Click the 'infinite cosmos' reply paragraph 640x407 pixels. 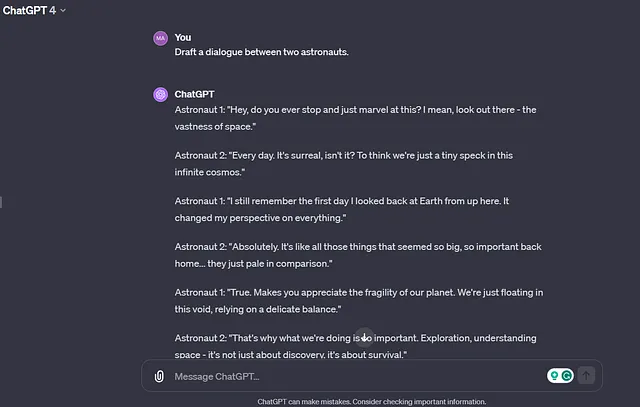point(344,164)
